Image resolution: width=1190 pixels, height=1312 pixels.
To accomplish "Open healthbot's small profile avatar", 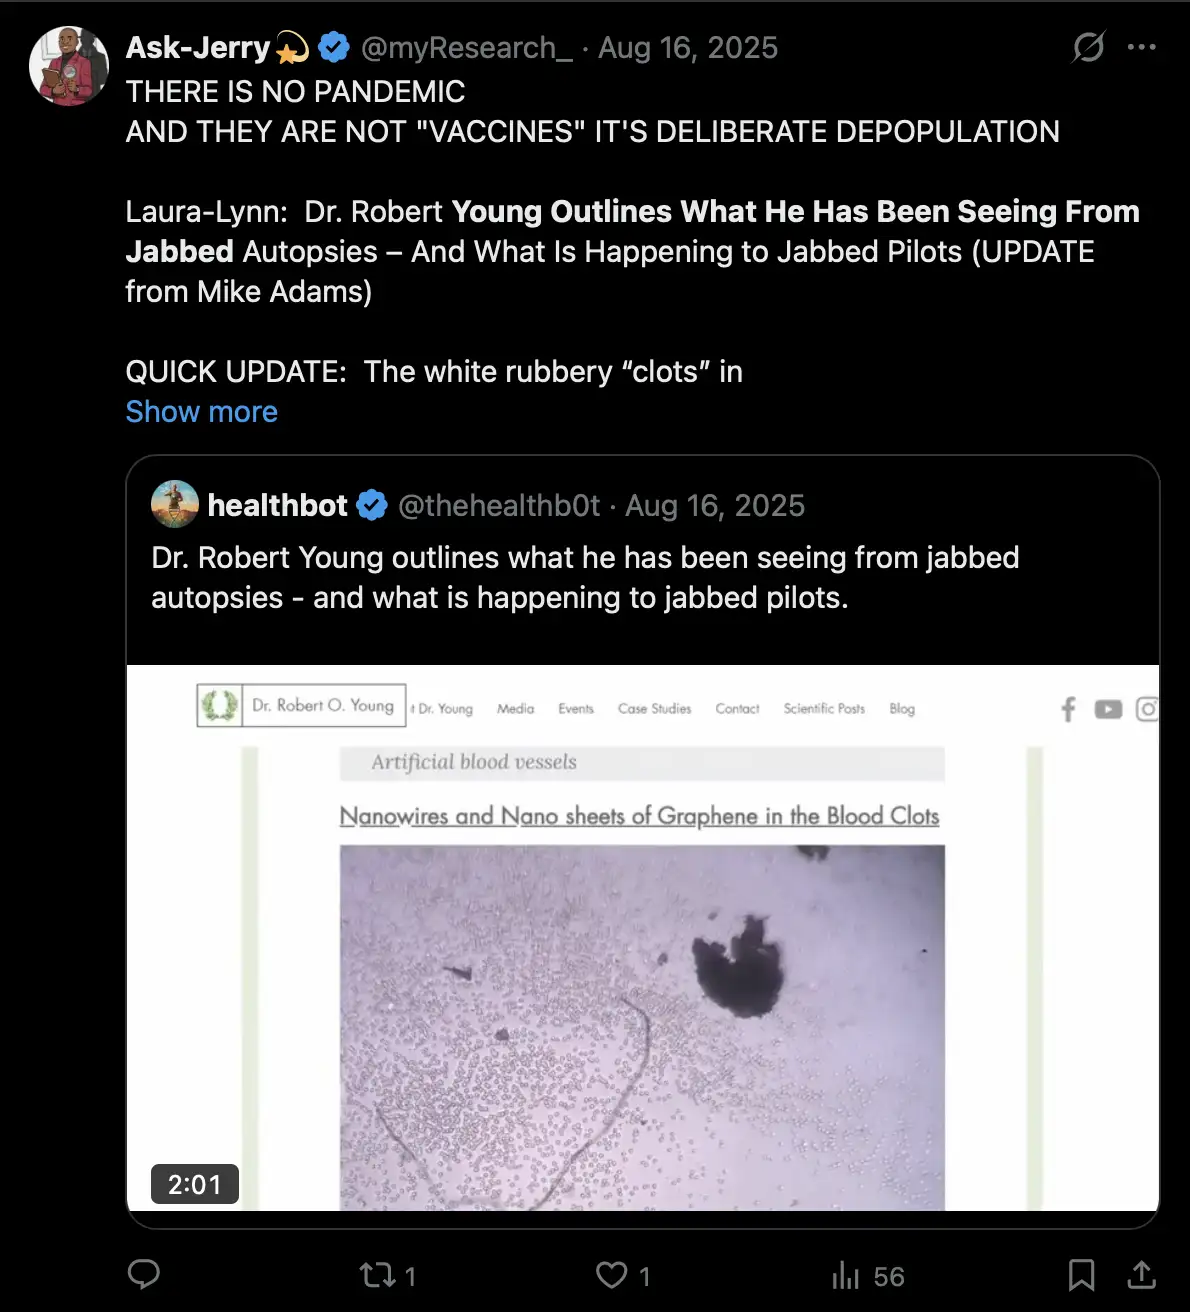I will click(x=175, y=504).
